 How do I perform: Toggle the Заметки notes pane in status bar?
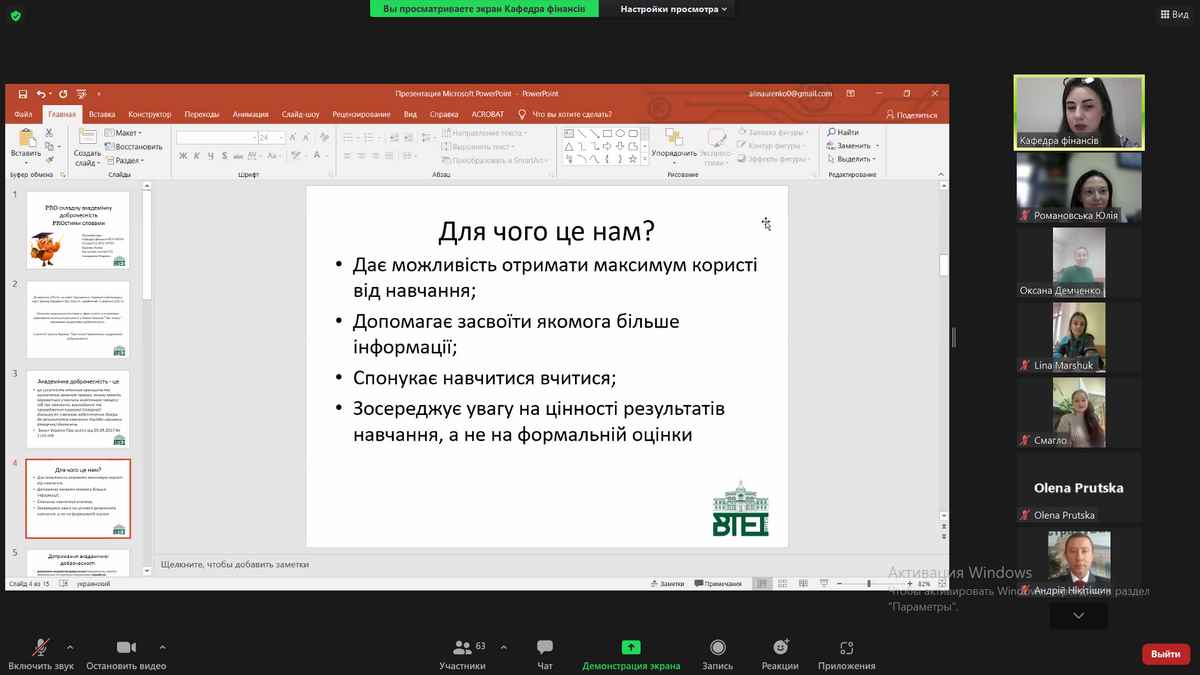[667, 583]
